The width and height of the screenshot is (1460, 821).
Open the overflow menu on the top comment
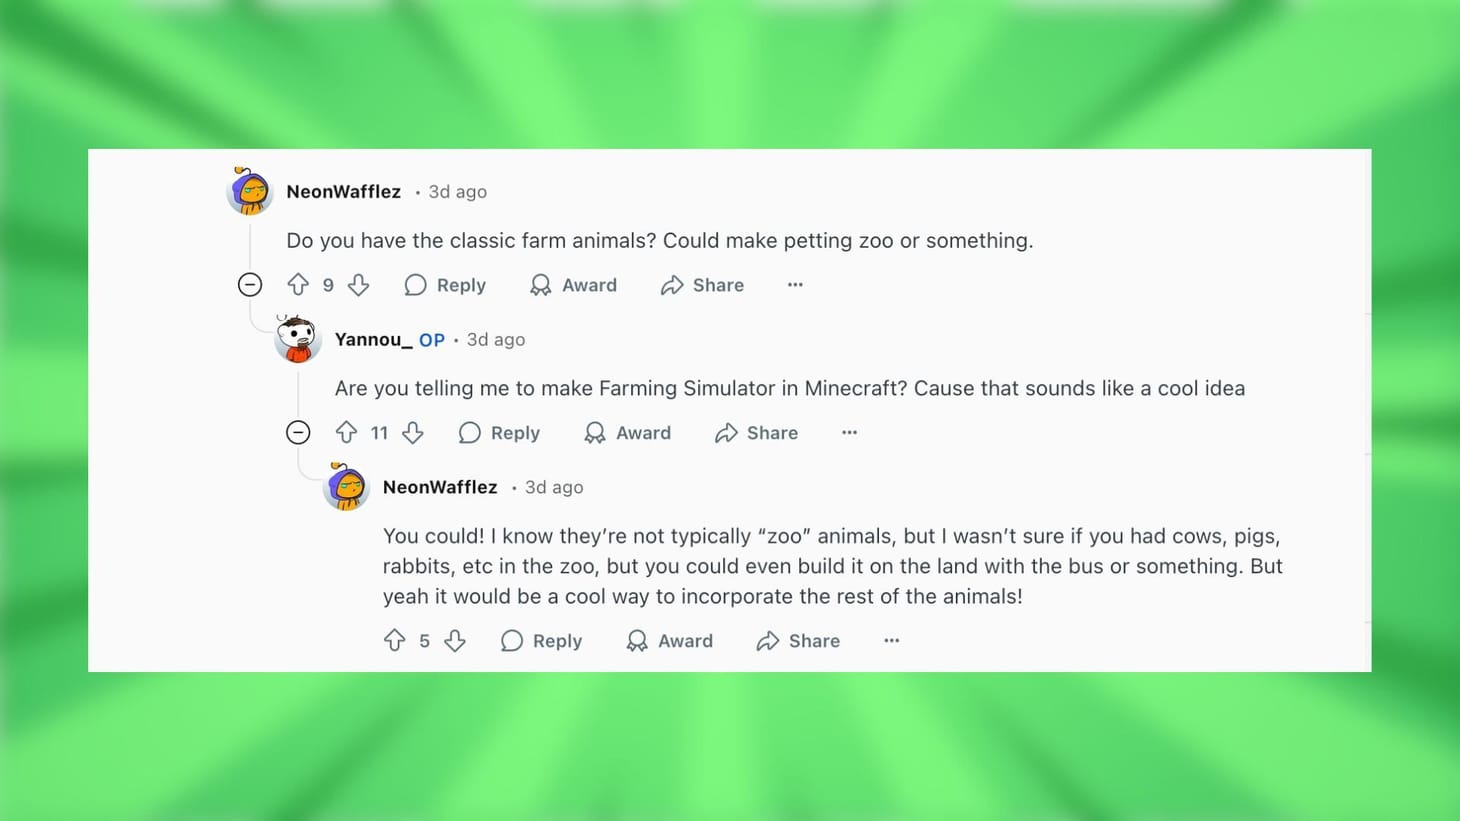(x=794, y=284)
